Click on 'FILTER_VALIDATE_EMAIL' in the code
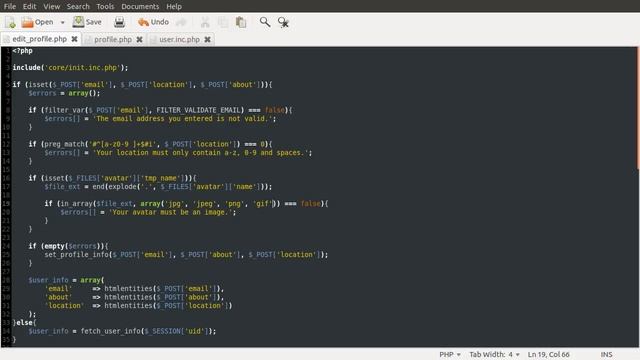 coord(200,110)
